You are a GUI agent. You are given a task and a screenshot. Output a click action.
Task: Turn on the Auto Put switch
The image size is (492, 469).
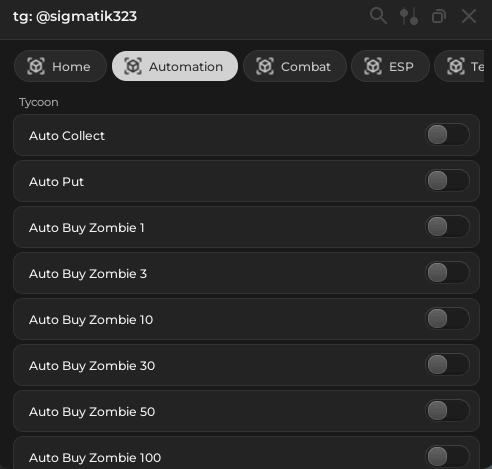(447, 181)
